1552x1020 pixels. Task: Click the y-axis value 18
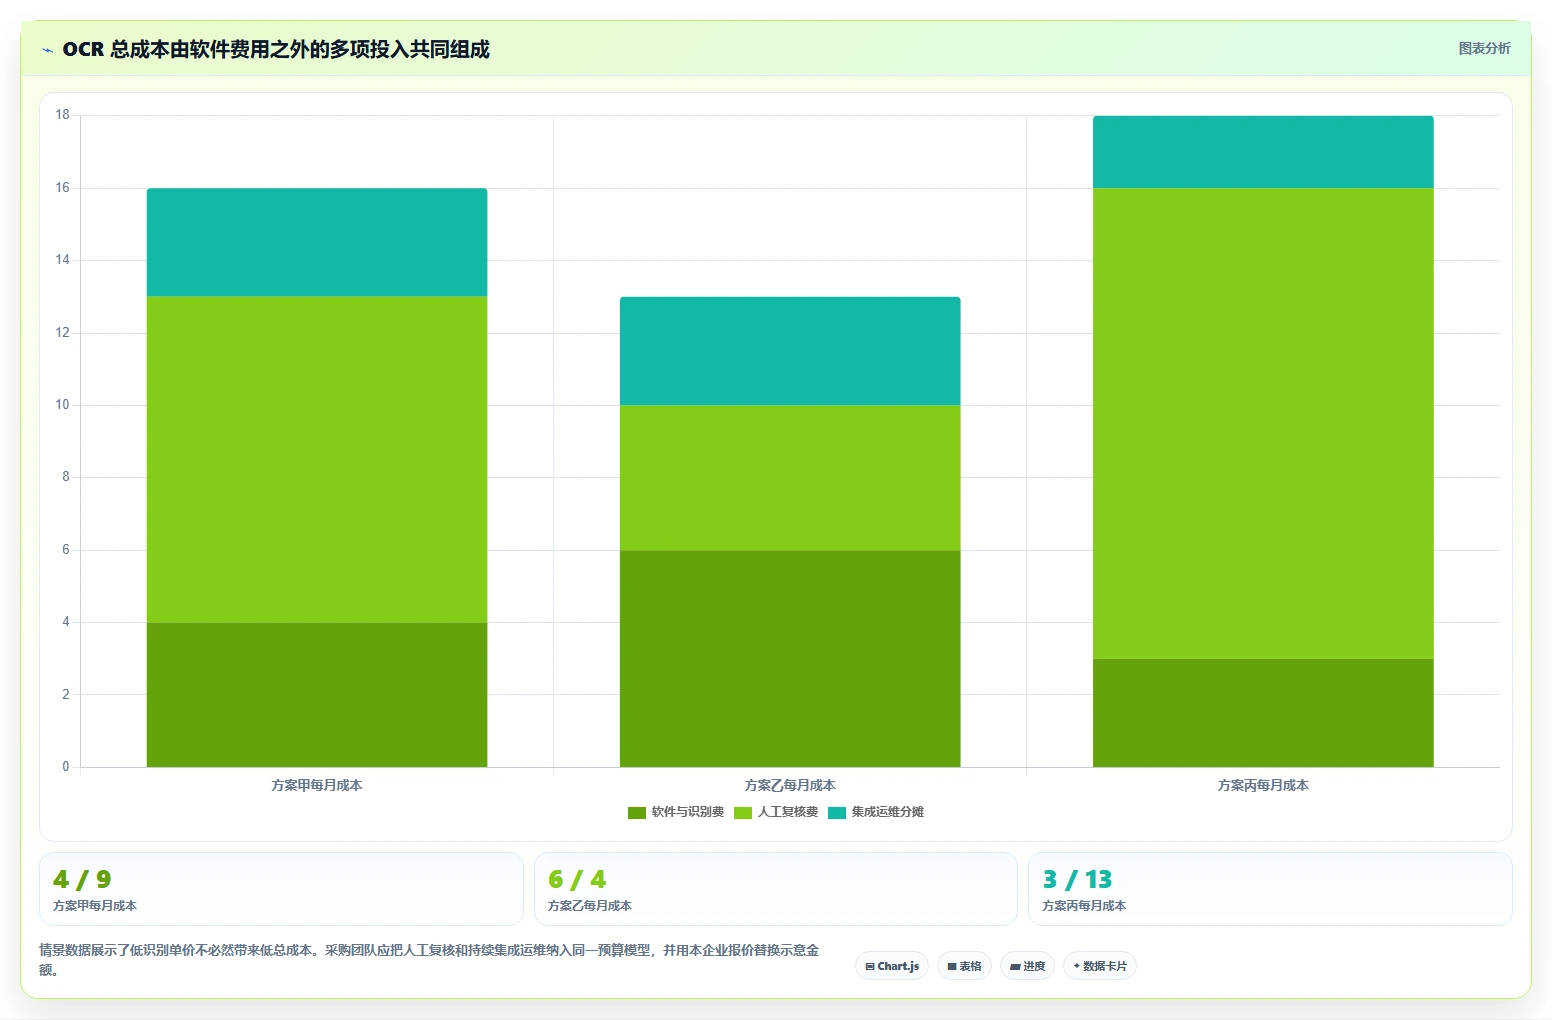point(63,115)
